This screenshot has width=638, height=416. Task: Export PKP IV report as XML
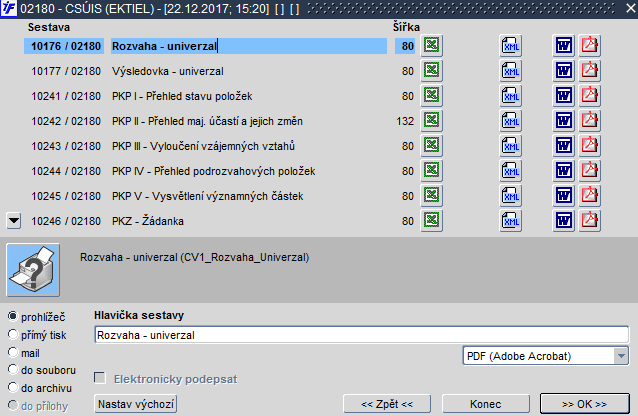[511, 171]
